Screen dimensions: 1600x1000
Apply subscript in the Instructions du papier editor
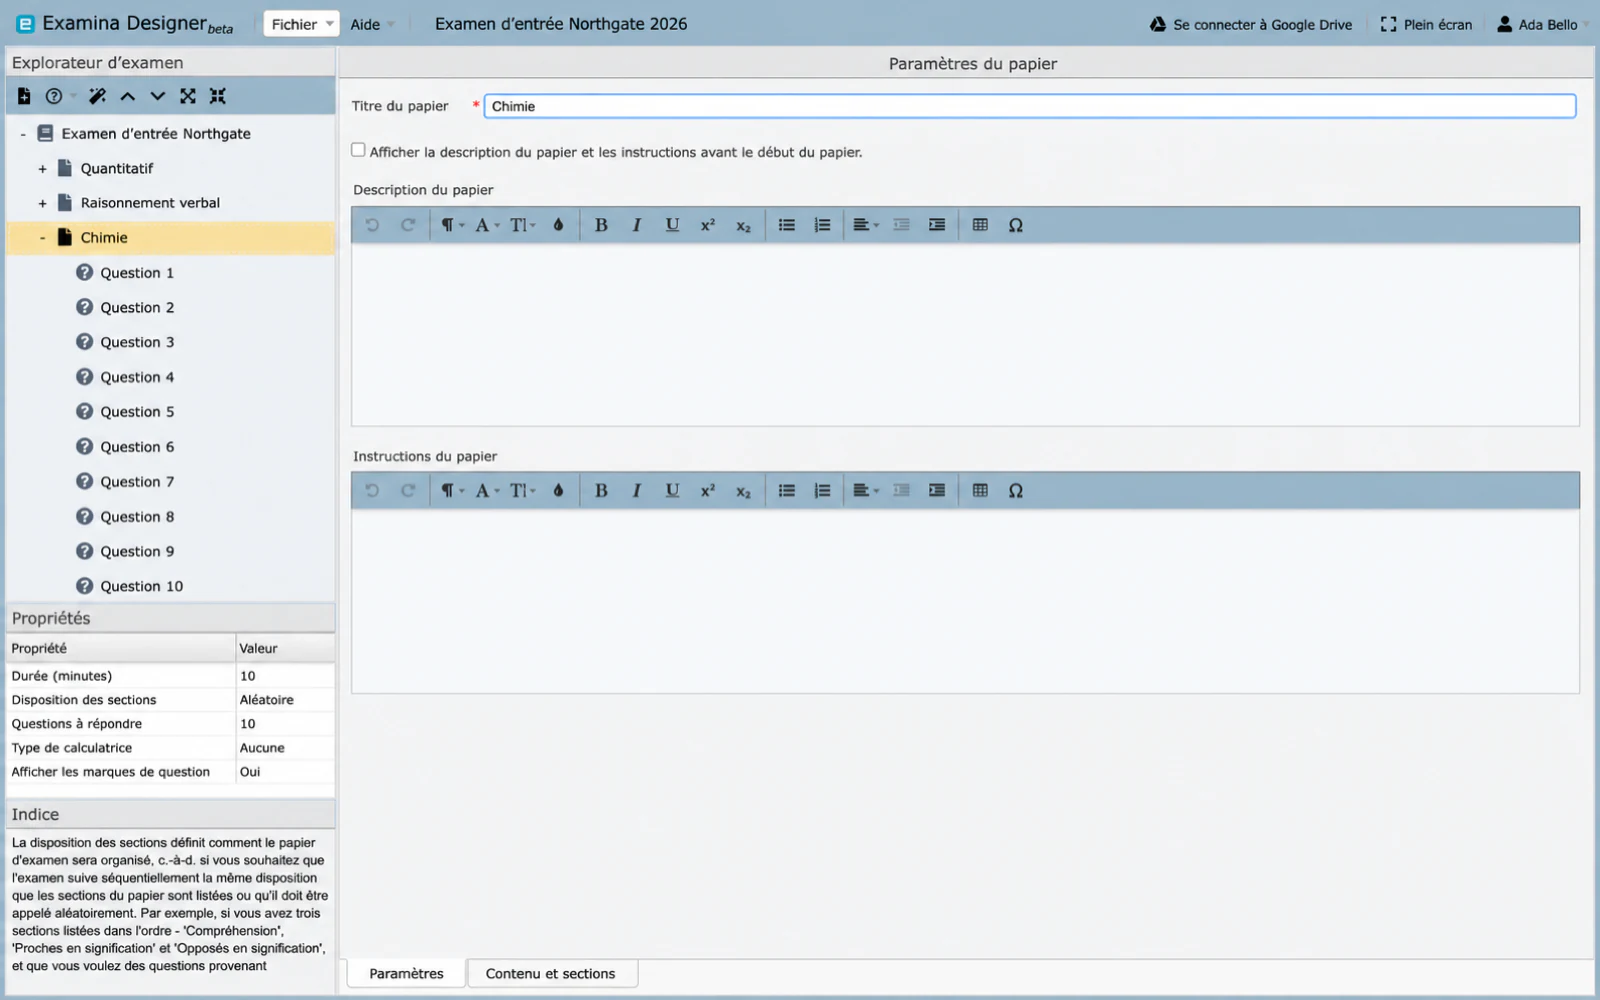point(743,491)
